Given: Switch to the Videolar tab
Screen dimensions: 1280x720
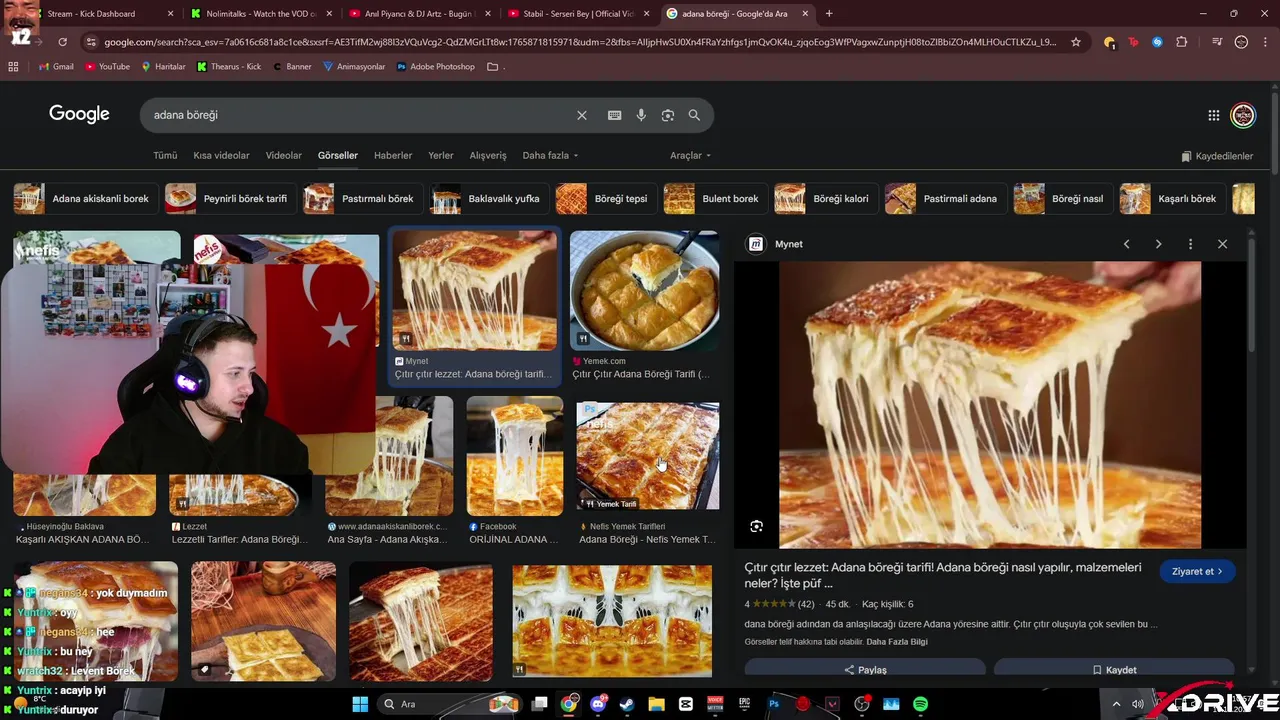Looking at the screenshot, I should [283, 156].
